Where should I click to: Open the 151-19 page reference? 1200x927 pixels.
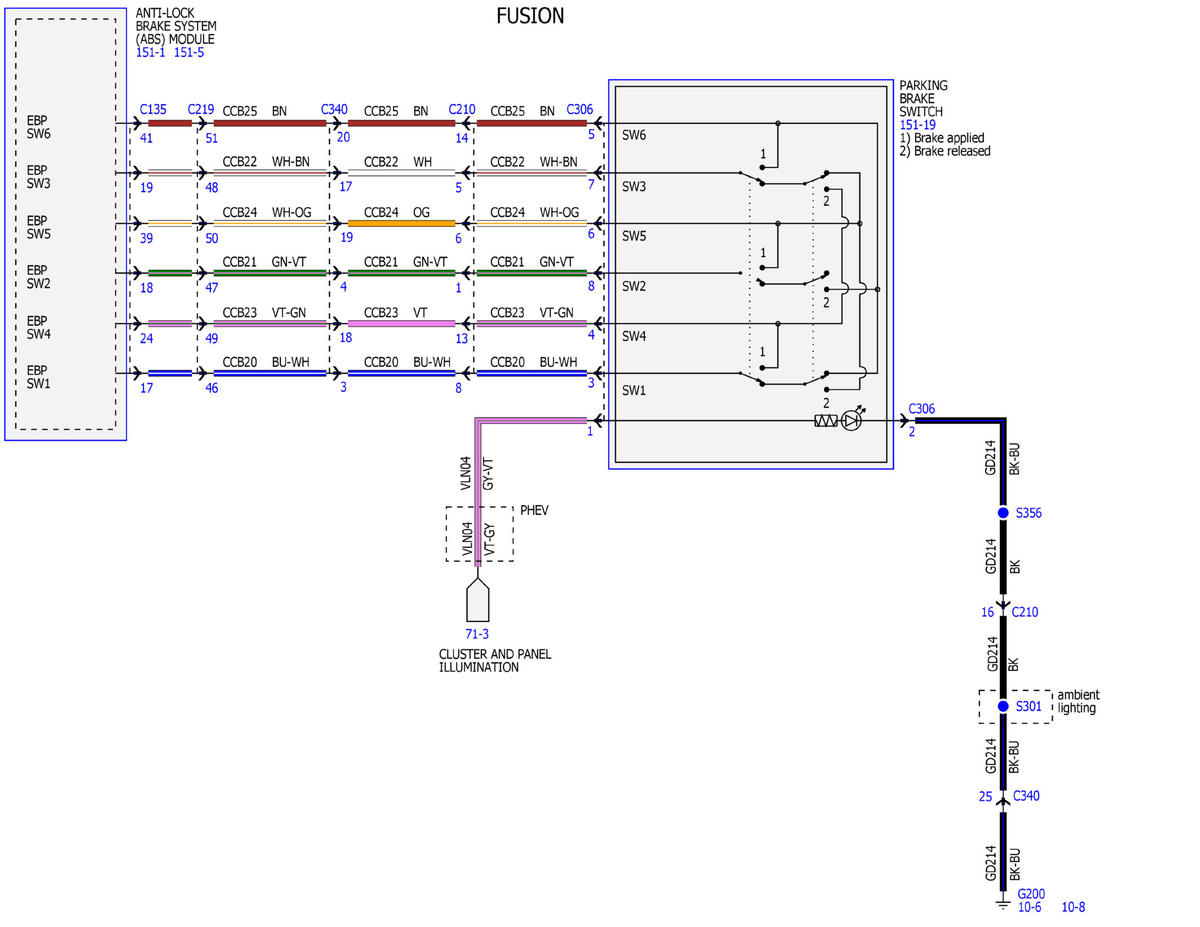click(x=918, y=125)
